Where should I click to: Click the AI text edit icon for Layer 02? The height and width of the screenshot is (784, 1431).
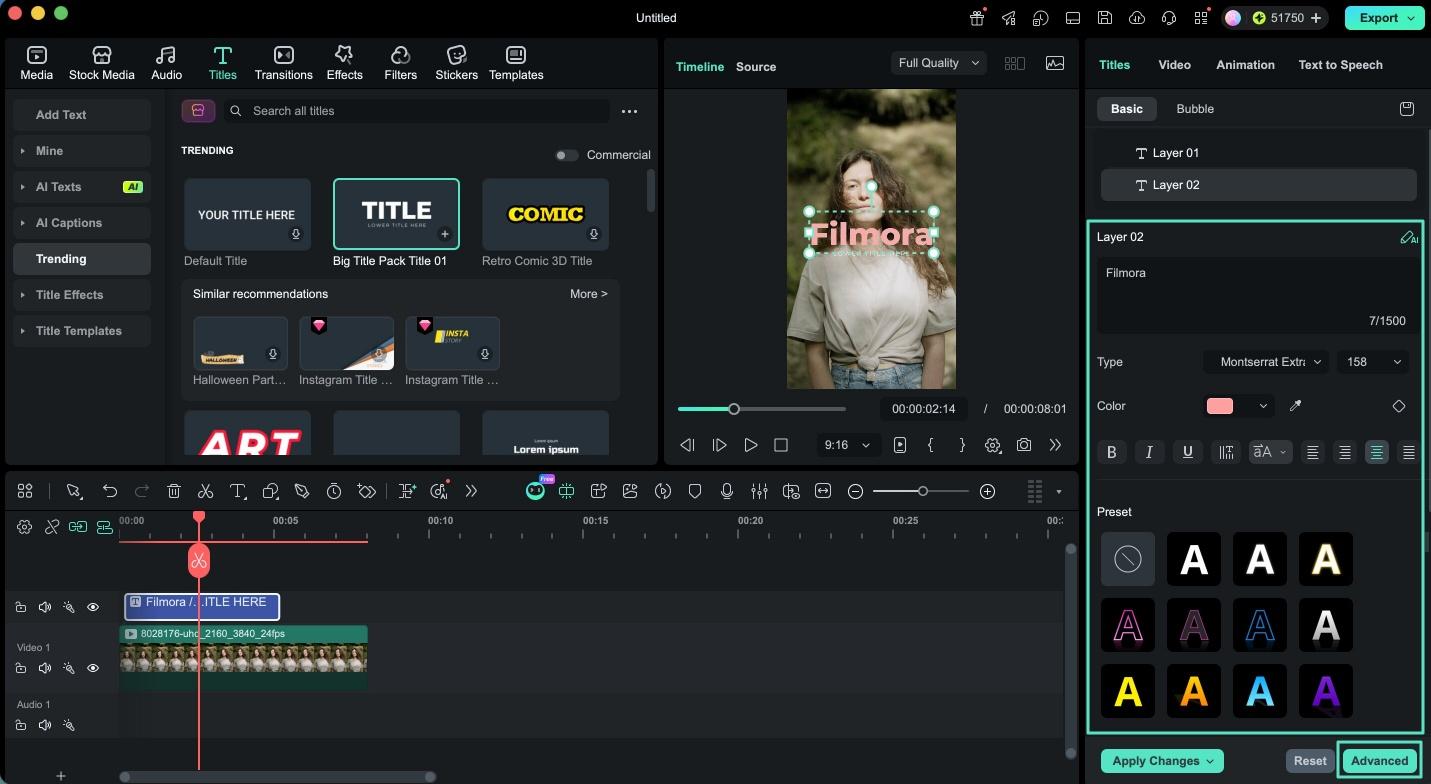(1408, 237)
